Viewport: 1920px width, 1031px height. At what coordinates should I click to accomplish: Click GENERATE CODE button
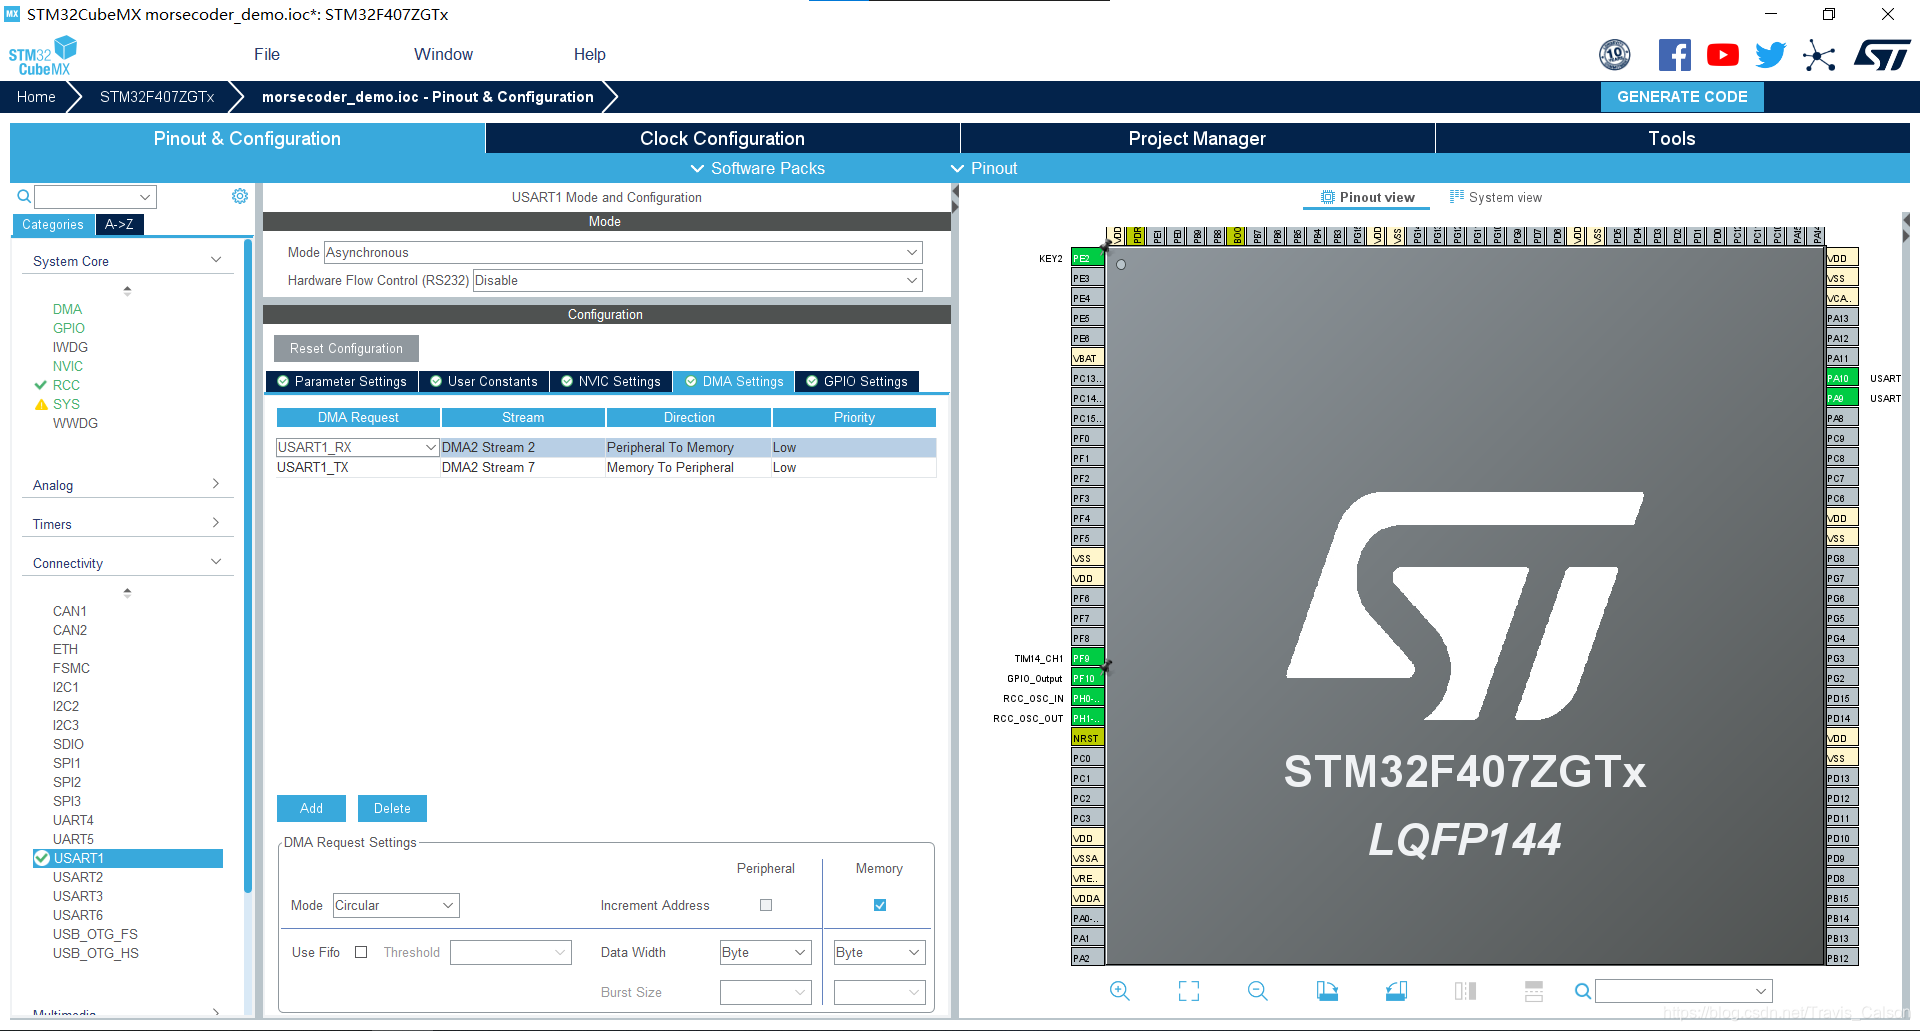1682,97
